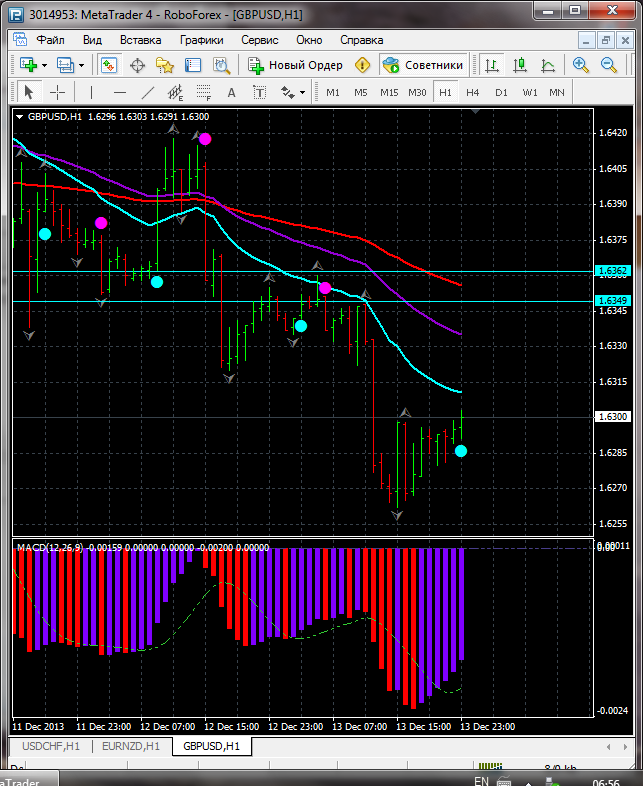Switch to M30 timeframe
The image size is (643, 786).
(x=417, y=93)
